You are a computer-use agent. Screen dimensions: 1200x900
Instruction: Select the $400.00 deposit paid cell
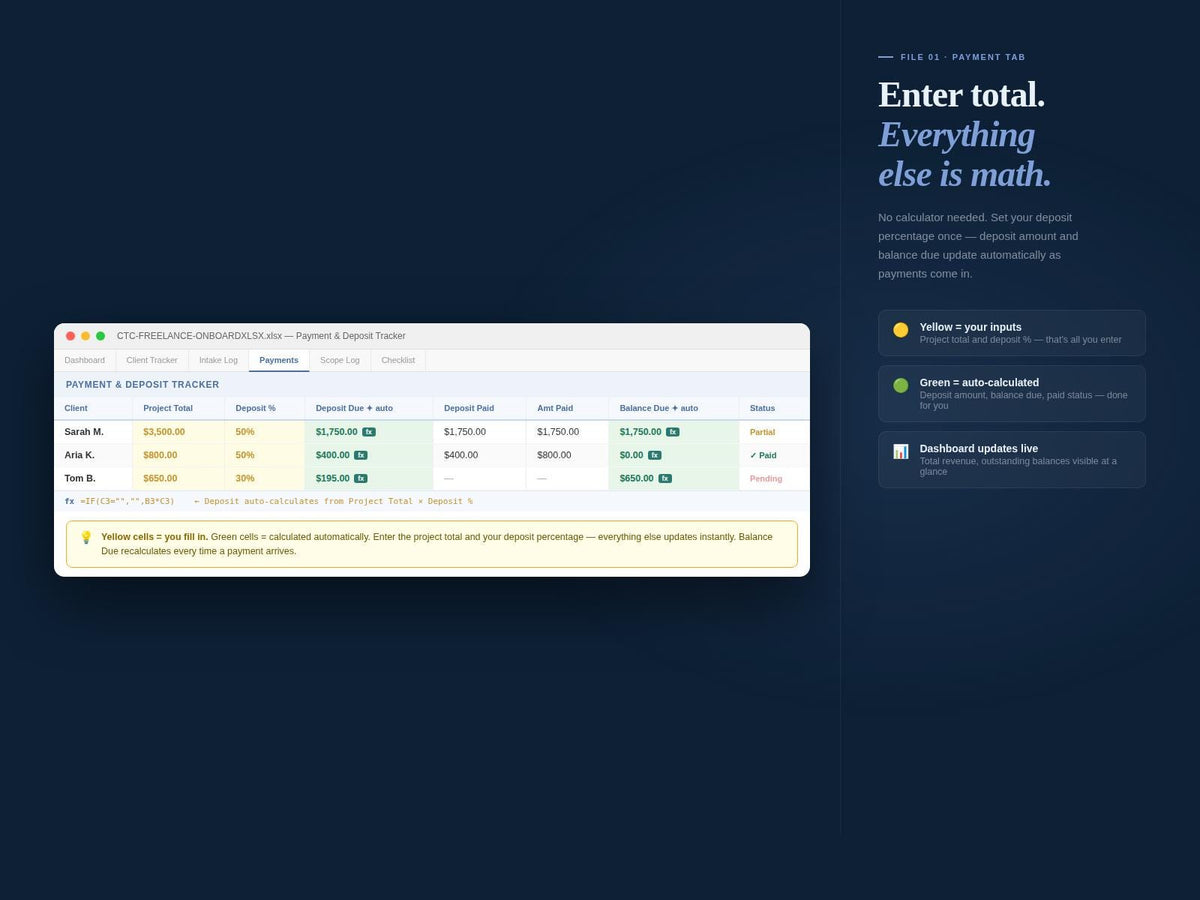[x=479, y=455]
